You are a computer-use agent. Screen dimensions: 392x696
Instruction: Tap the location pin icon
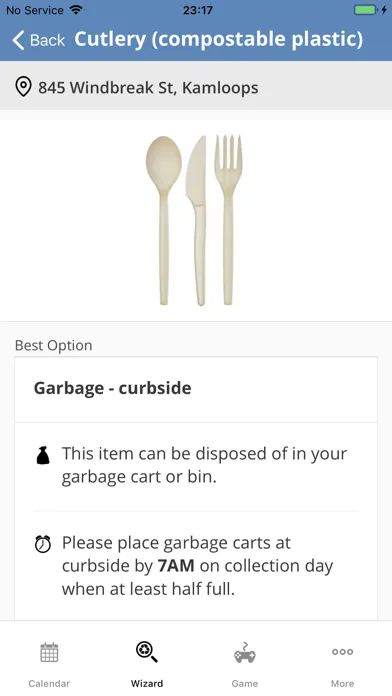[x=23, y=87]
